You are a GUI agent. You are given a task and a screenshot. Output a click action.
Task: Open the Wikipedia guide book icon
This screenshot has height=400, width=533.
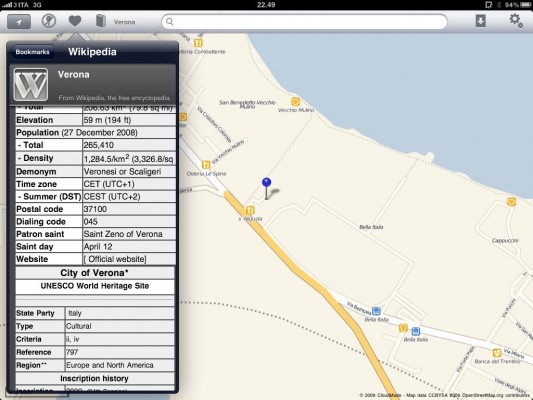click(x=101, y=21)
